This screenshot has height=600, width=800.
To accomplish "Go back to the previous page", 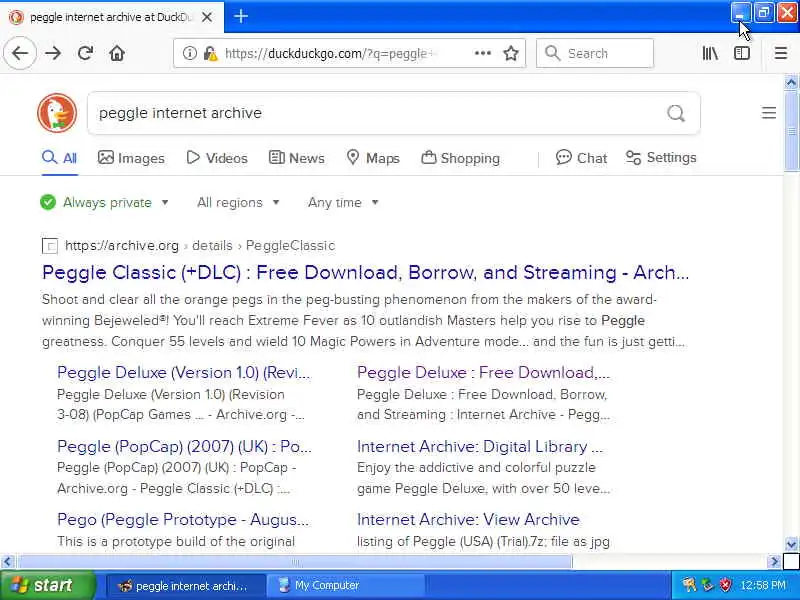I will pos(20,53).
